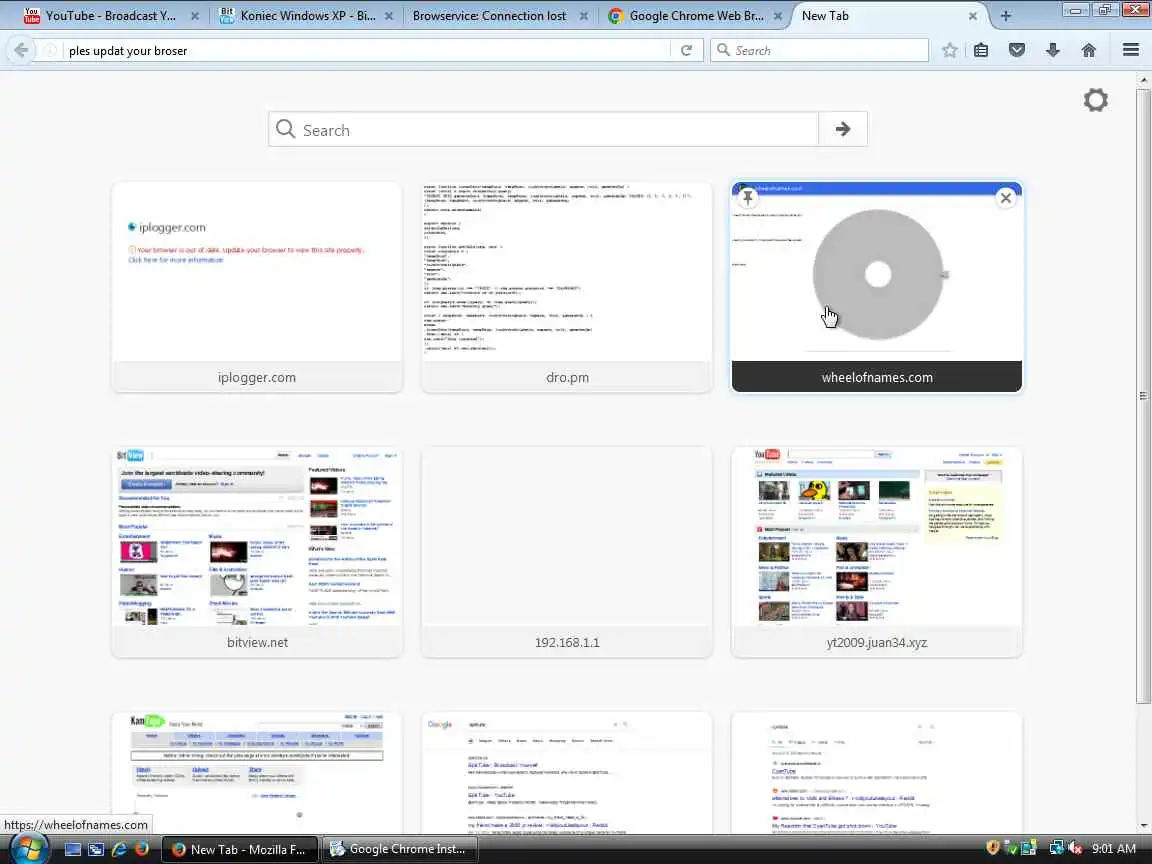
Task: Open the dro.pm tile
Action: pyautogui.click(x=566, y=287)
